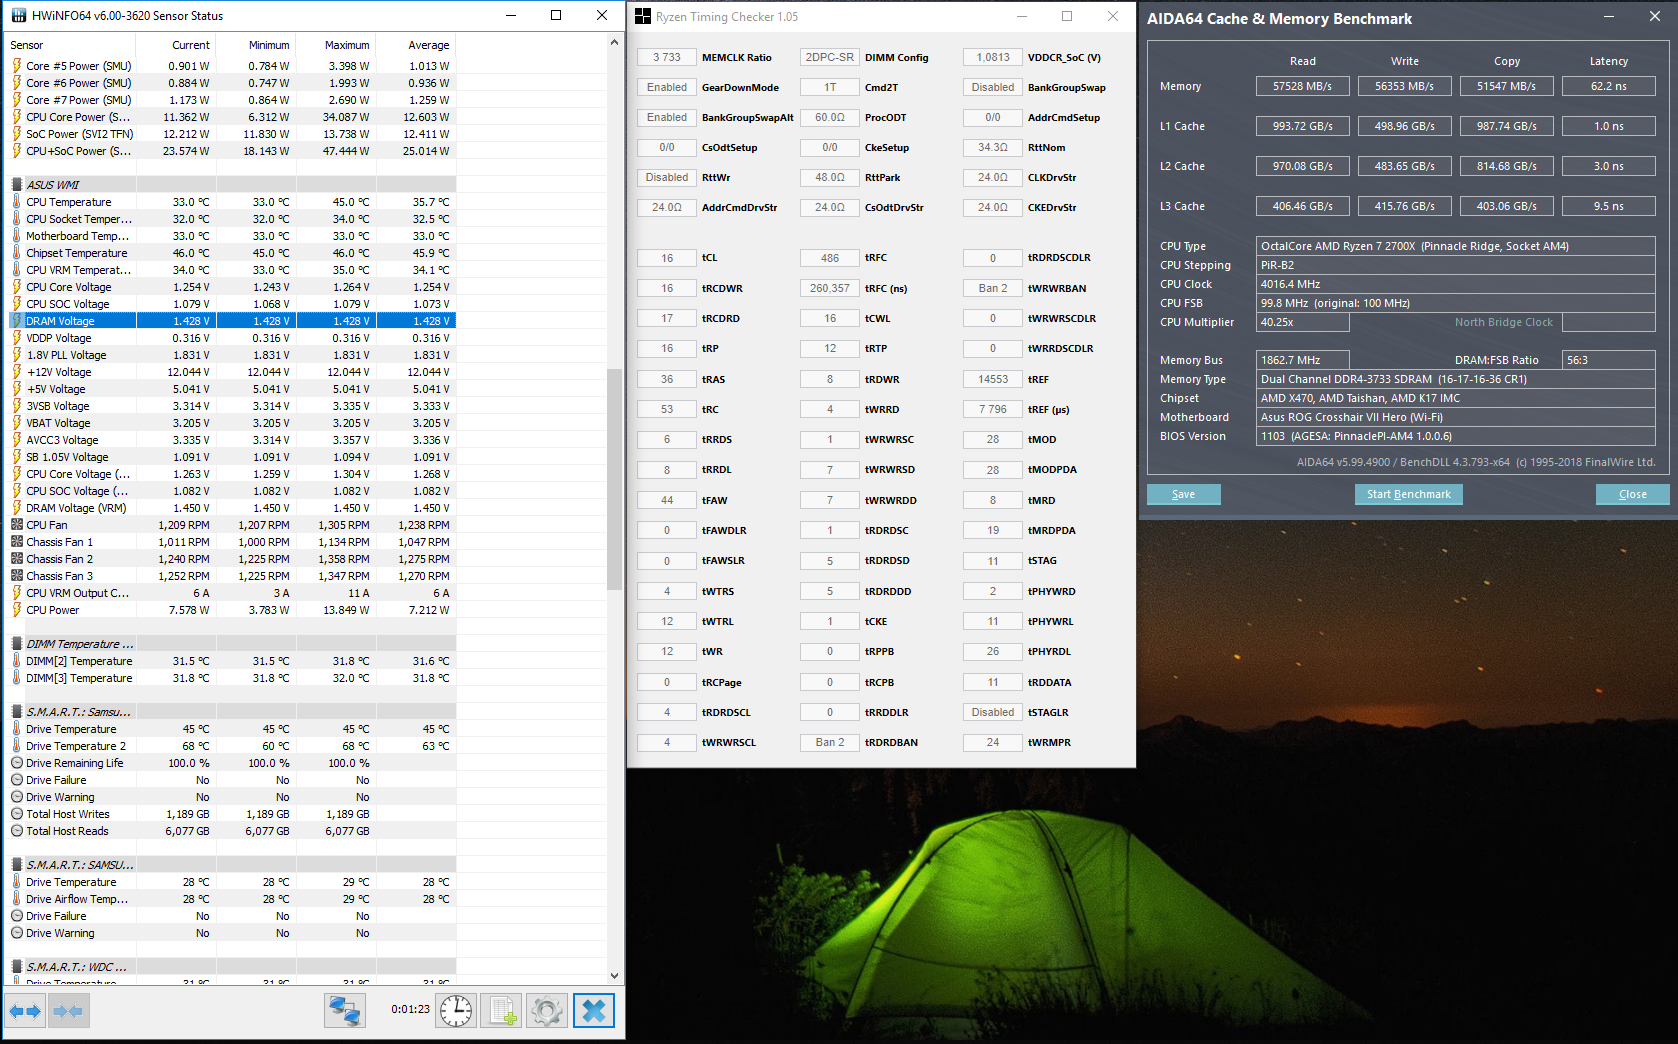This screenshot has width=1678, height=1044.
Task: Select the Total Host Reads row
Action: (x=231, y=831)
